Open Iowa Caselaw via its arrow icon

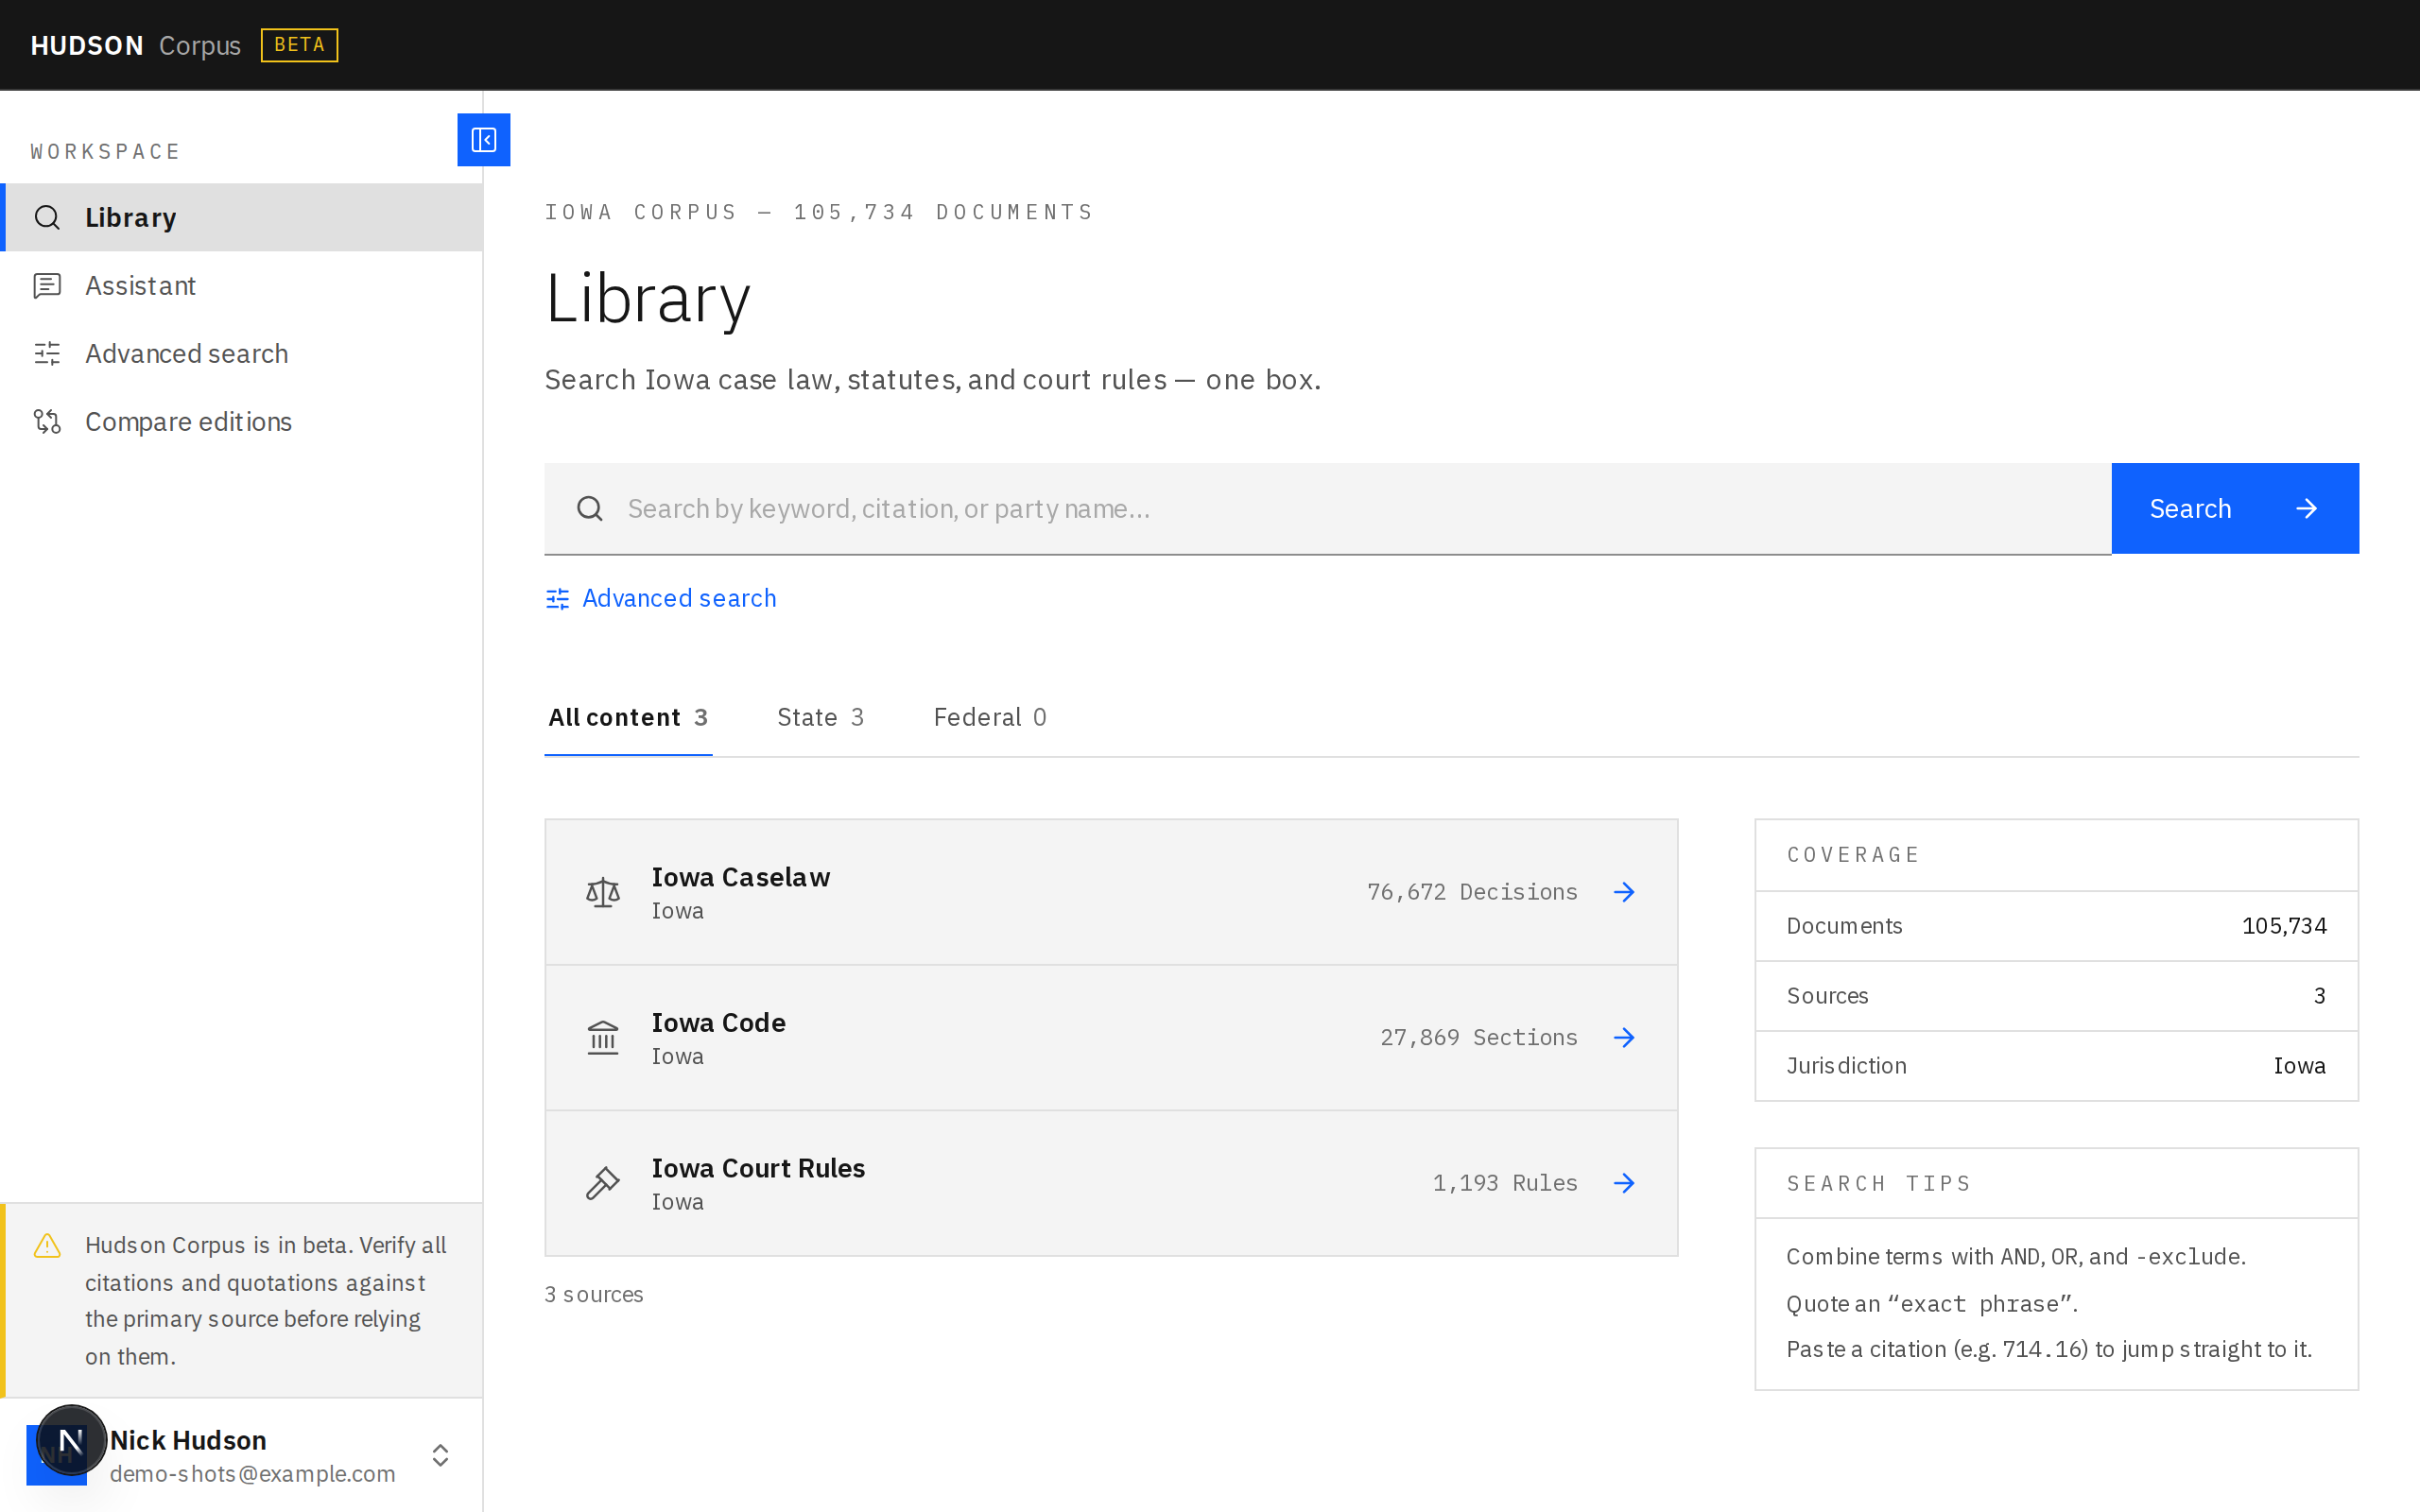coord(1624,892)
